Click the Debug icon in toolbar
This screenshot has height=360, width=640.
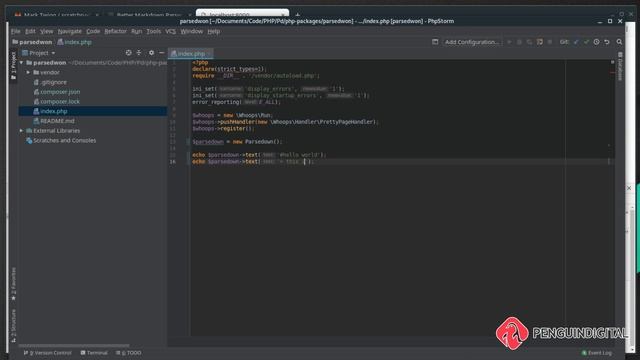click(x=519, y=42)
